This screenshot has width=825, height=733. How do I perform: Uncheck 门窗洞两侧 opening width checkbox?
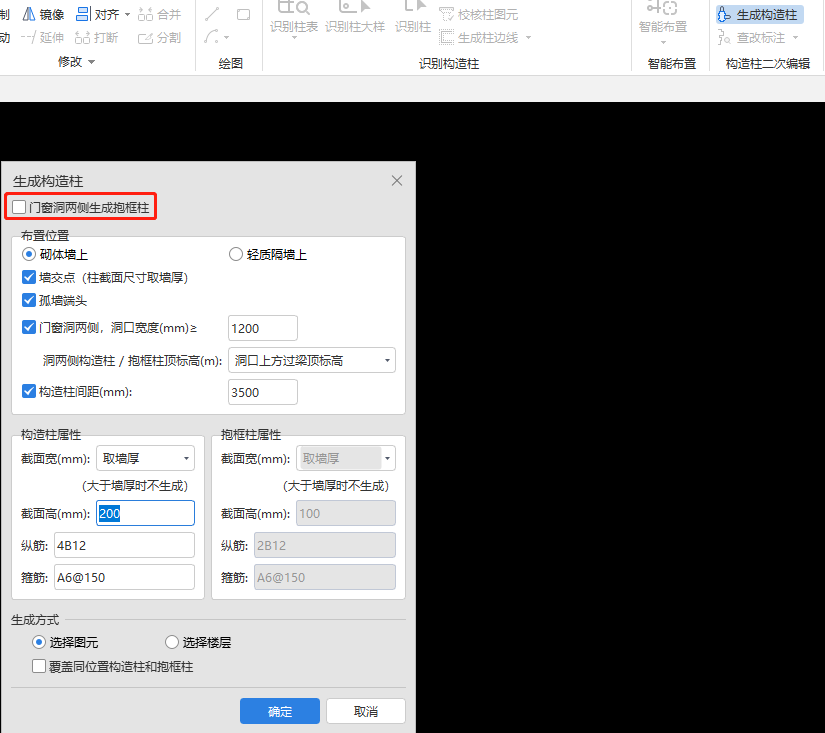29,328
